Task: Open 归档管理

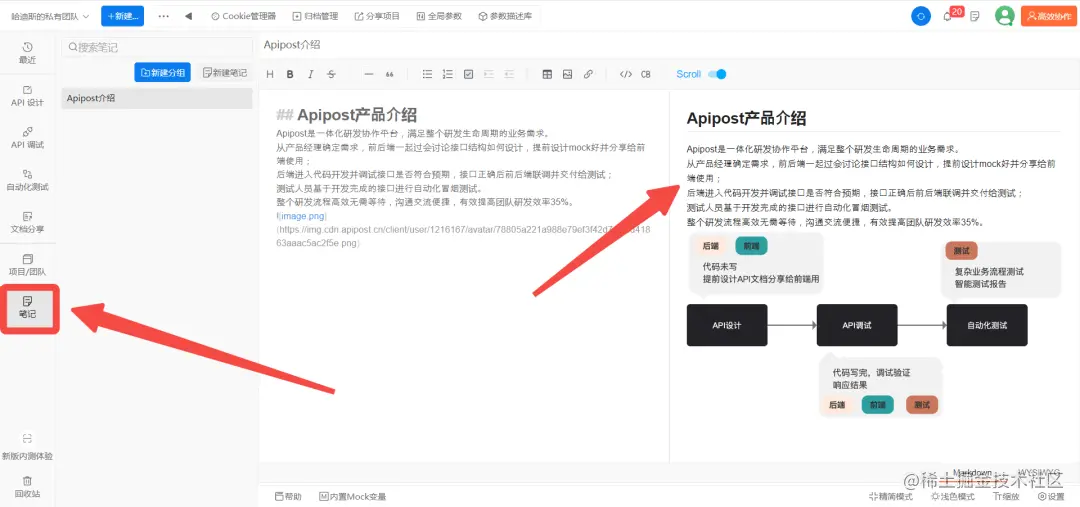Action: pyautogui.click(x=315, y=16)
